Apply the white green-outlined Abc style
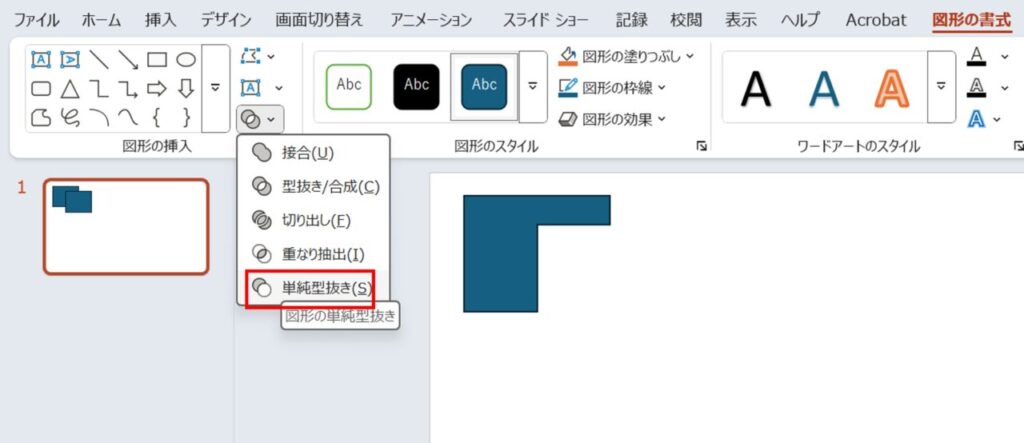1024x443 pixels. [x=349, y=86]
